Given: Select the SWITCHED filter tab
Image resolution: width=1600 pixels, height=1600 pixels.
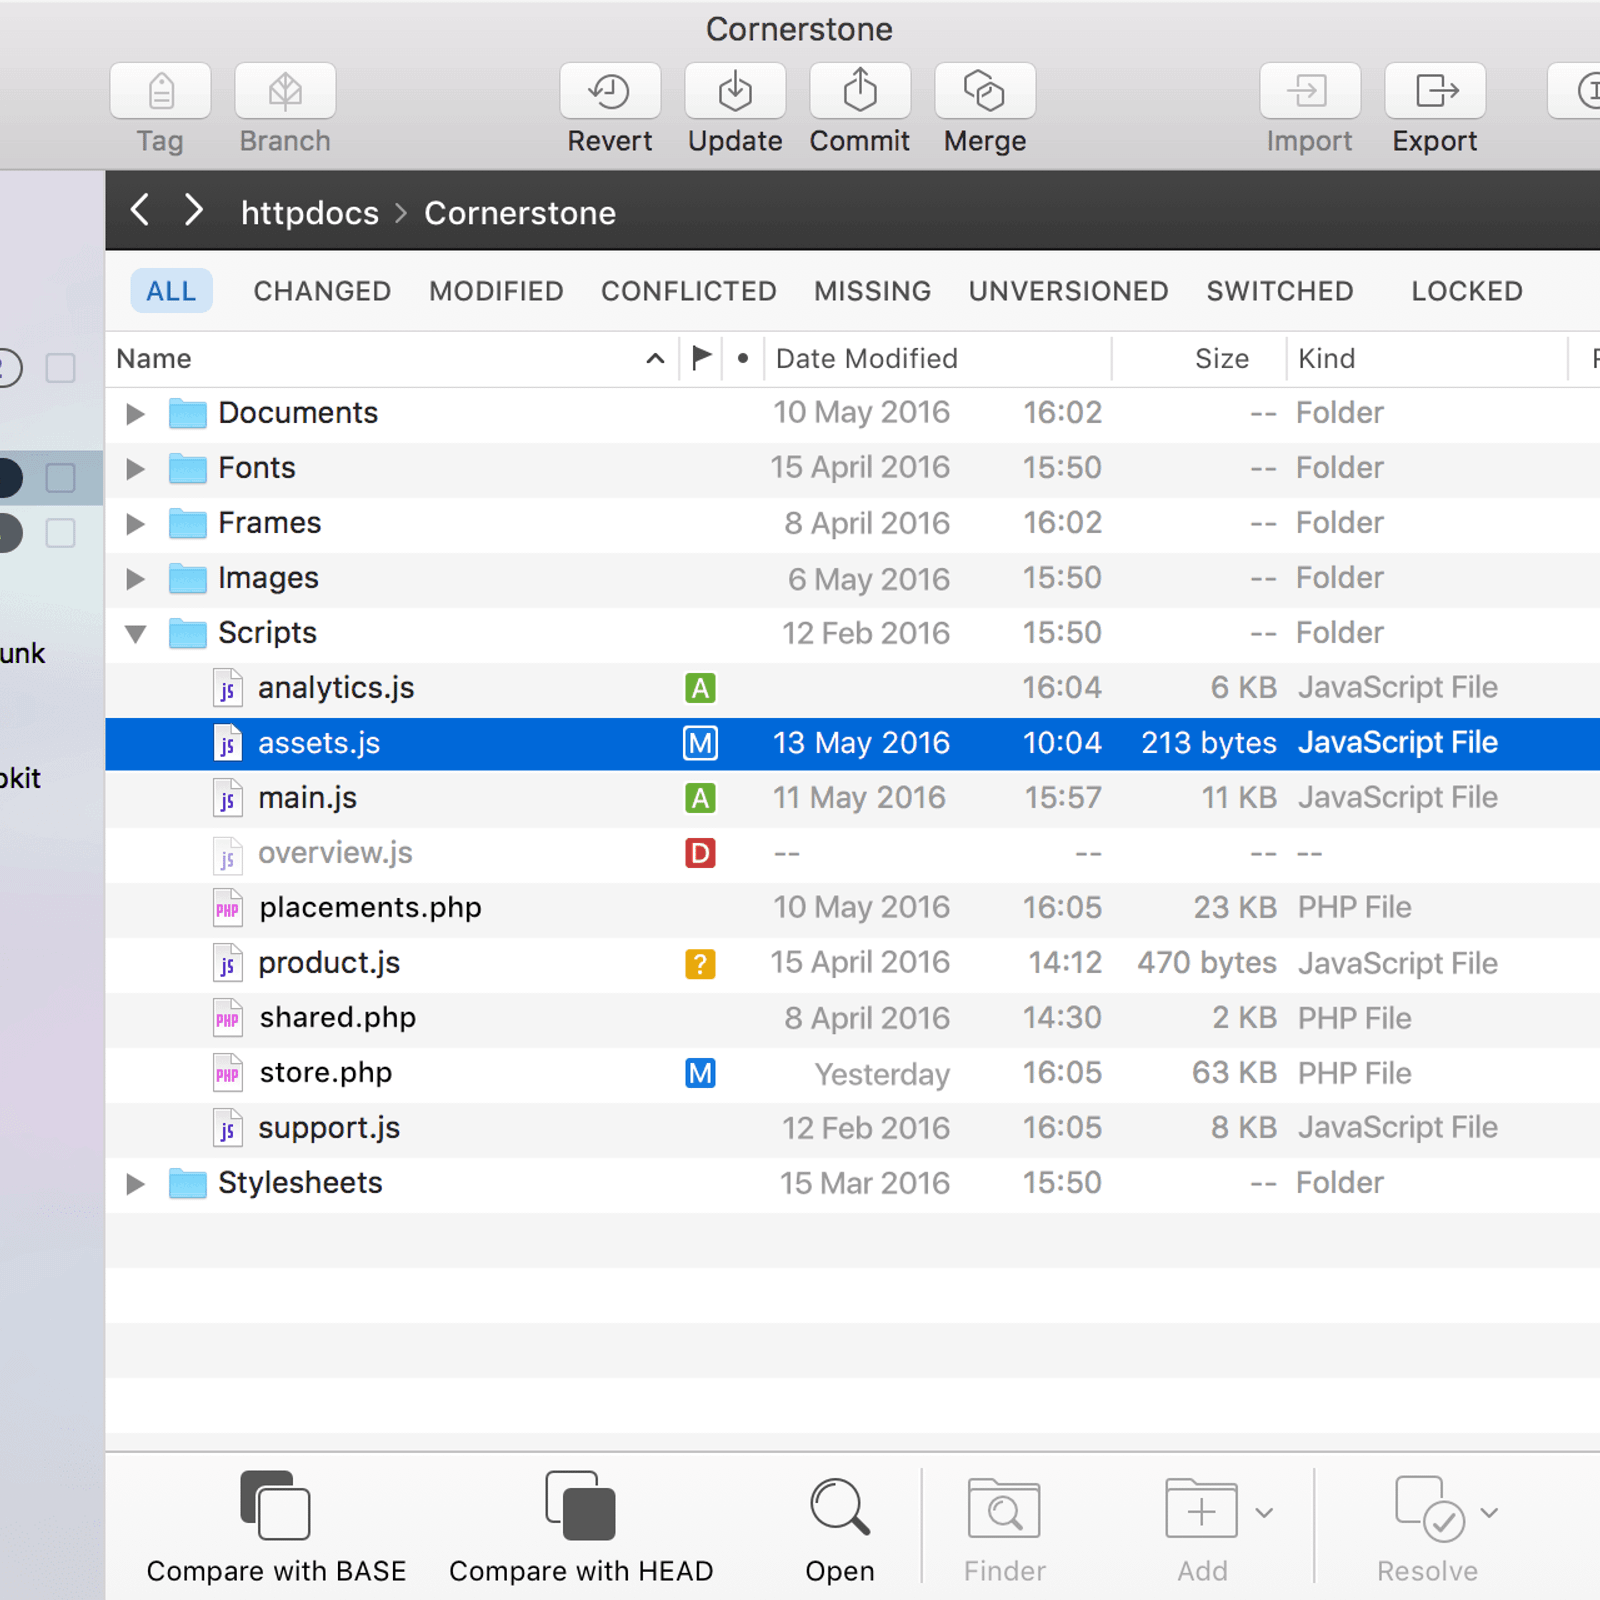Looking at the screenshot, I should (x=1280, y=291).
